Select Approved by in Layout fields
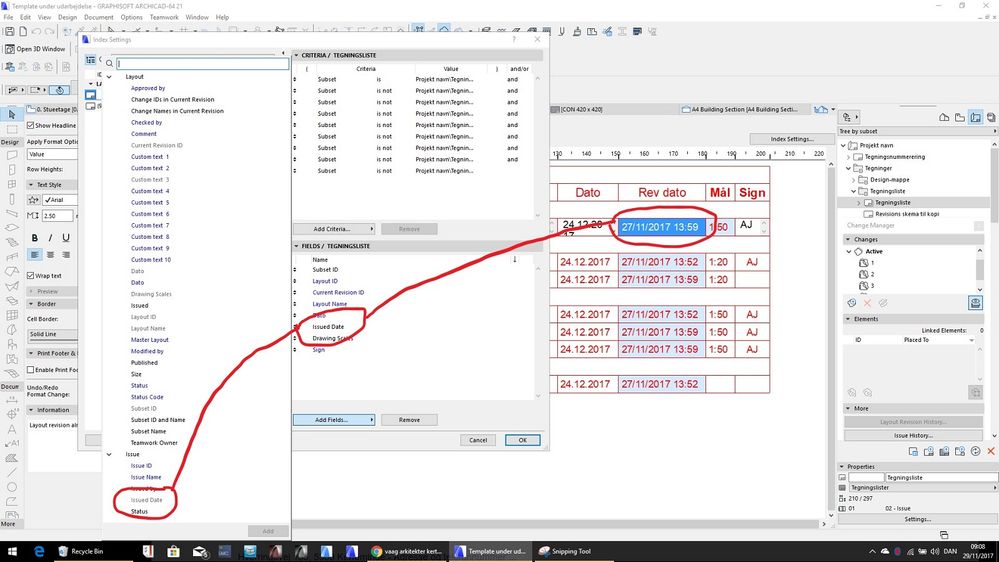999x562 pixels. [148, 89]
